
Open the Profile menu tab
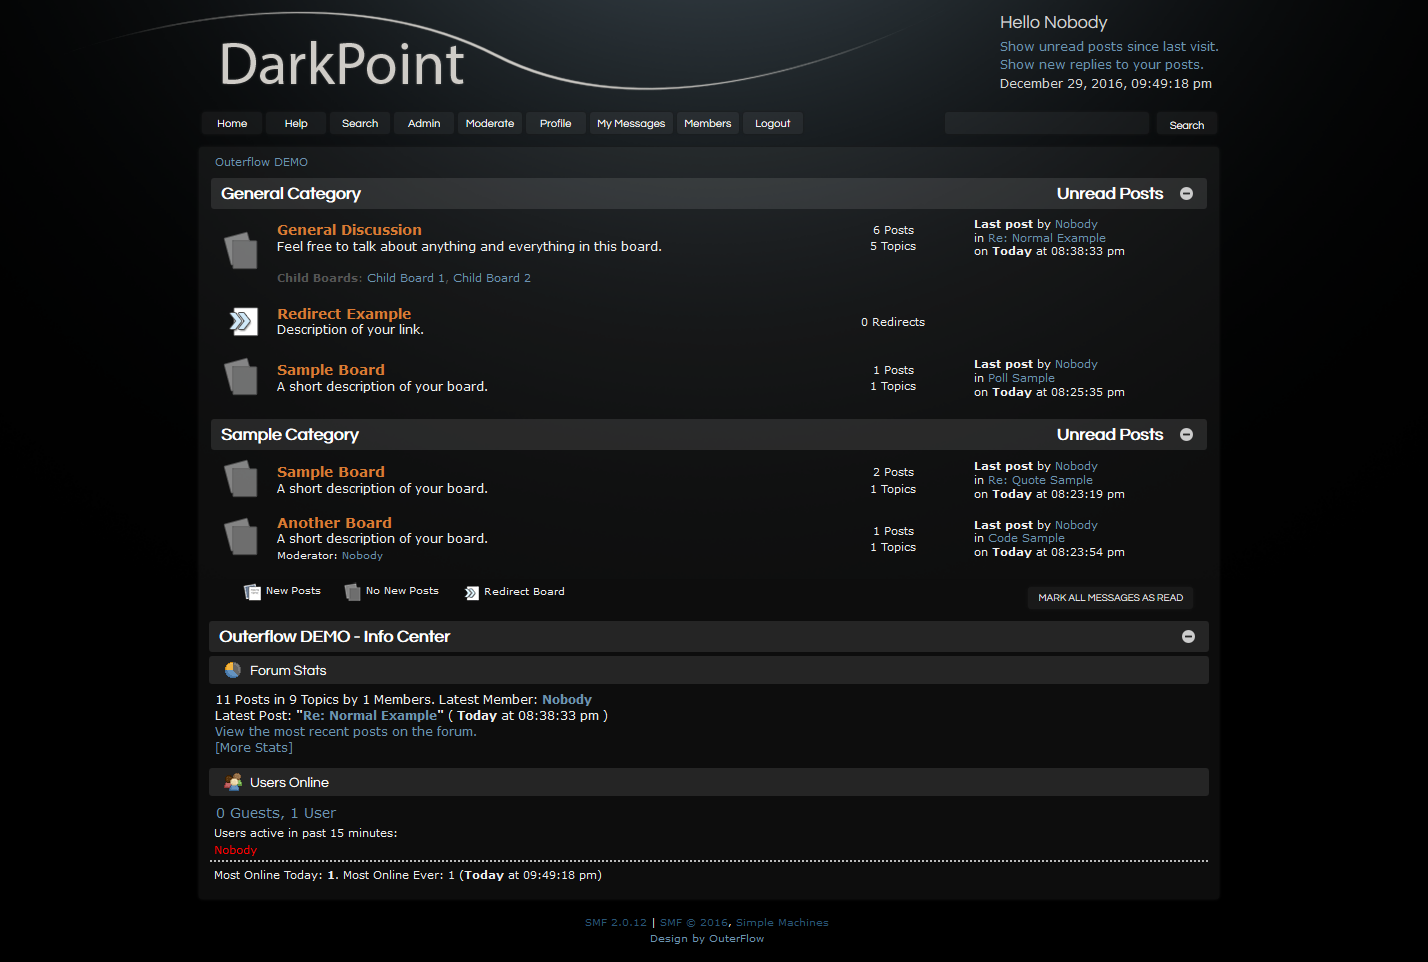(x=556, y=123)
